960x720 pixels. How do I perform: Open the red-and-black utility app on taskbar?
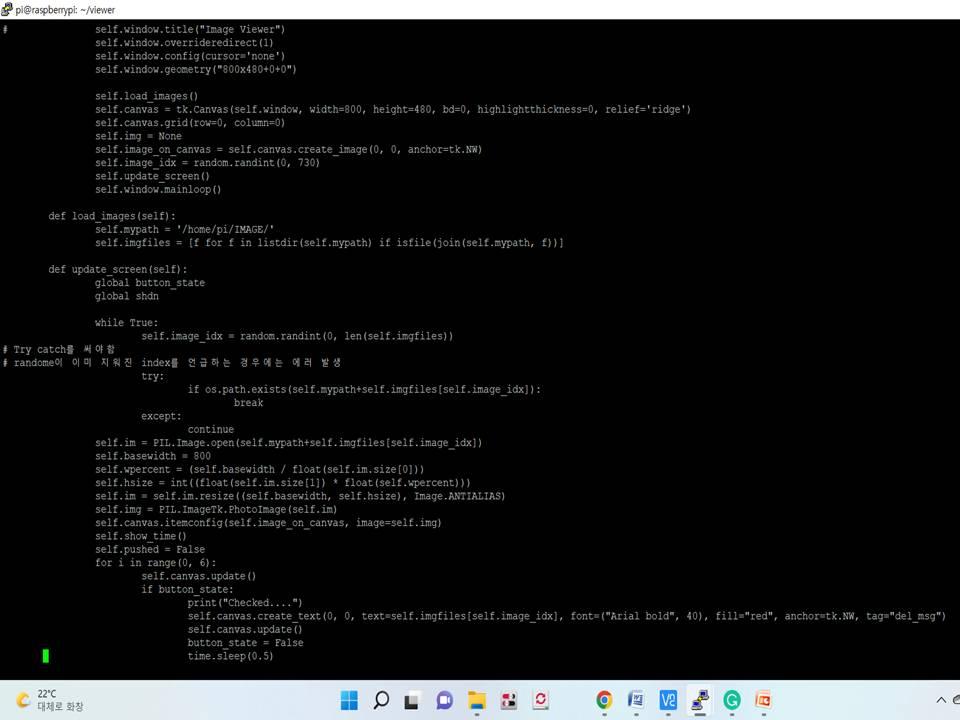click(508, 700)
